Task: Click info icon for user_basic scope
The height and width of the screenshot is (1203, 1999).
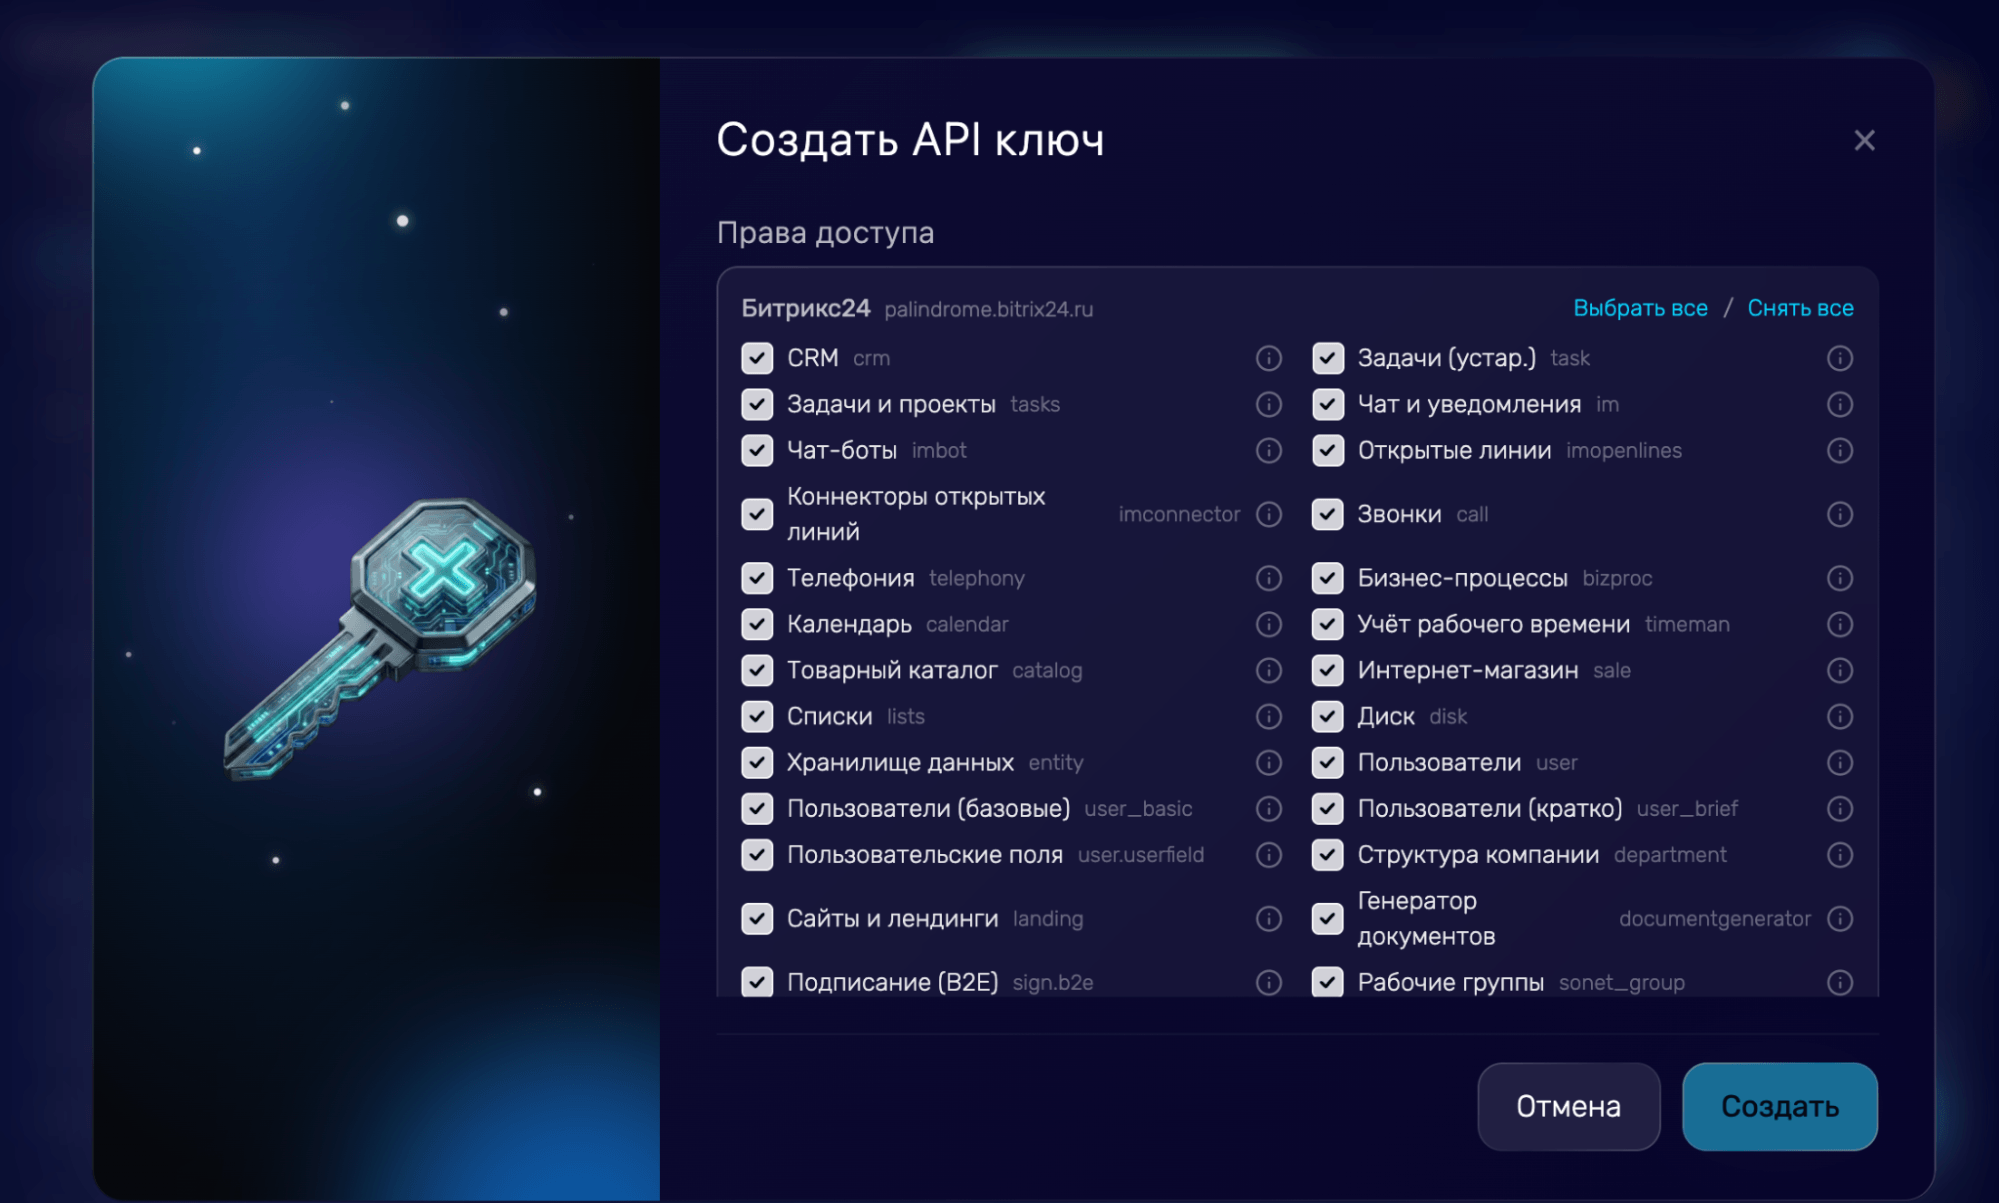Action: [x=1268, y=808]
